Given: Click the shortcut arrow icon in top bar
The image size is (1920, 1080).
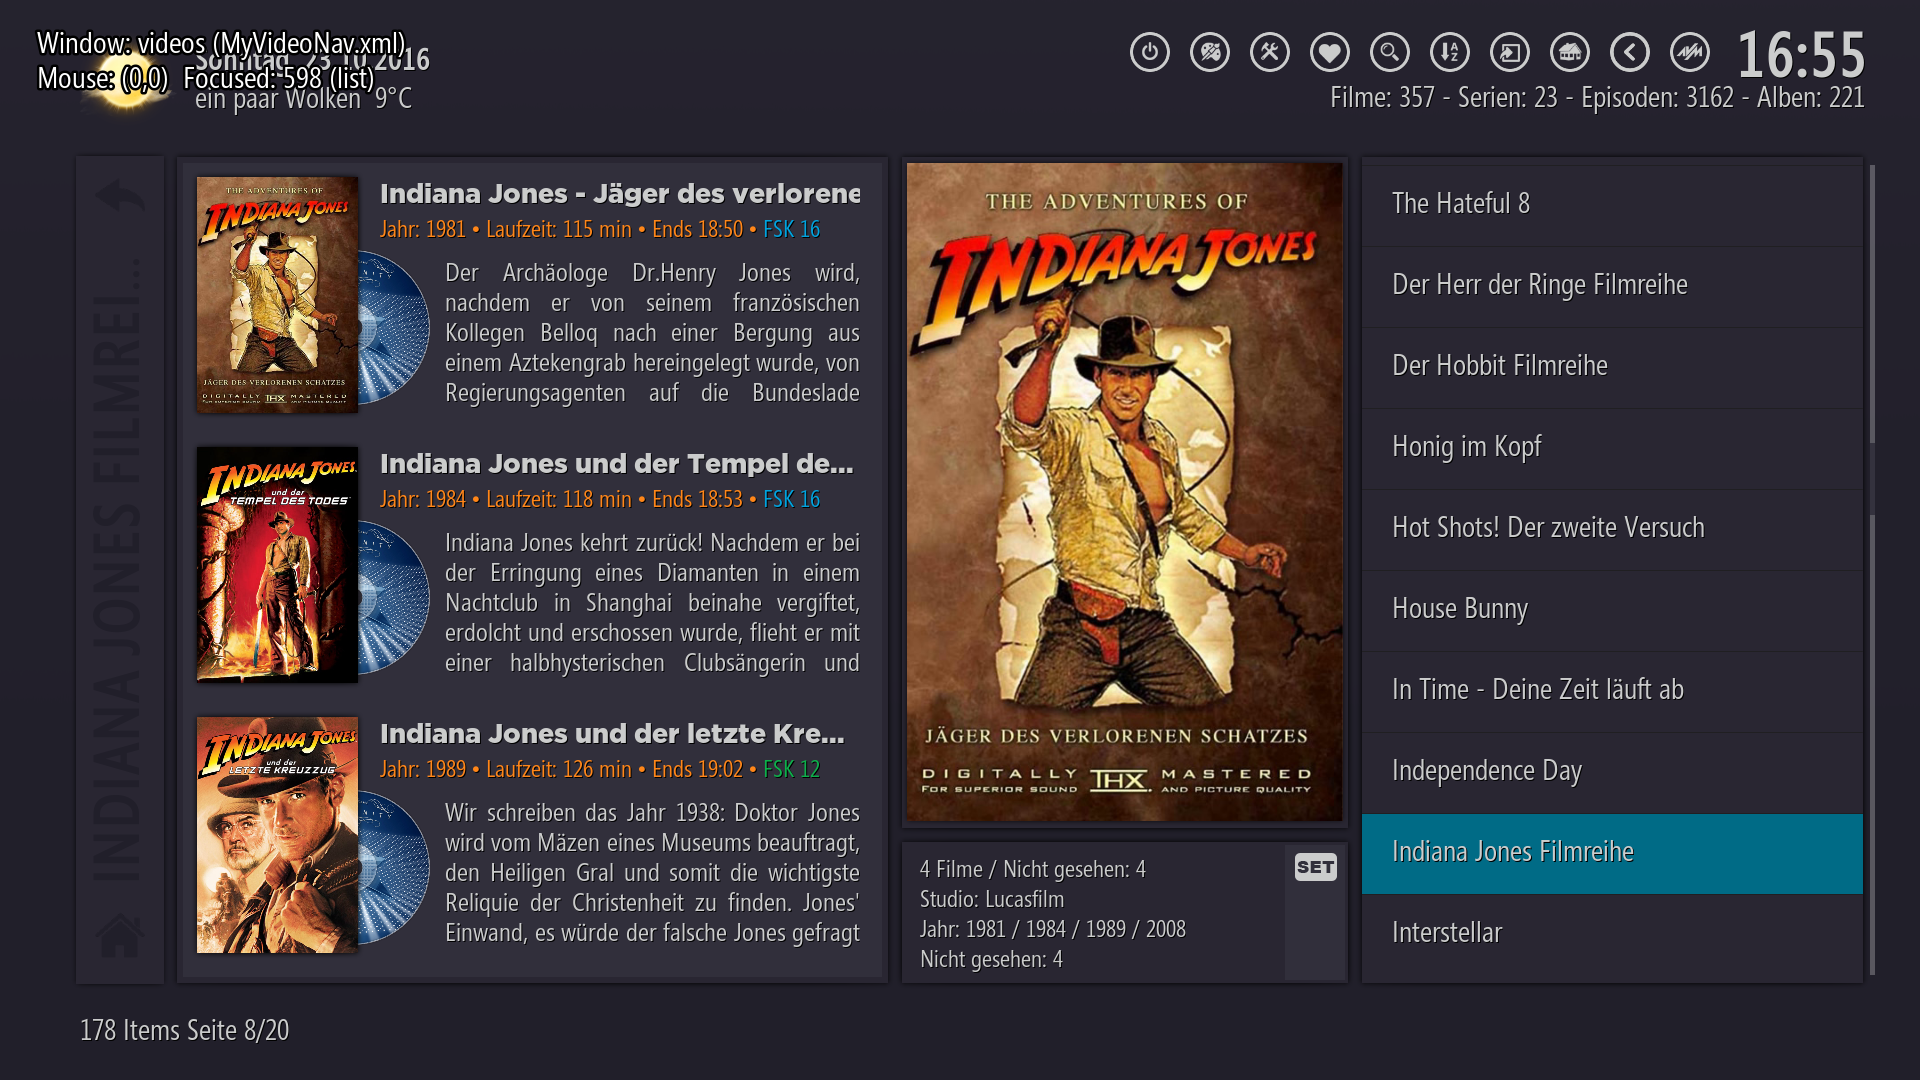Looking at the screenshot, I should tap(1510, 52).
